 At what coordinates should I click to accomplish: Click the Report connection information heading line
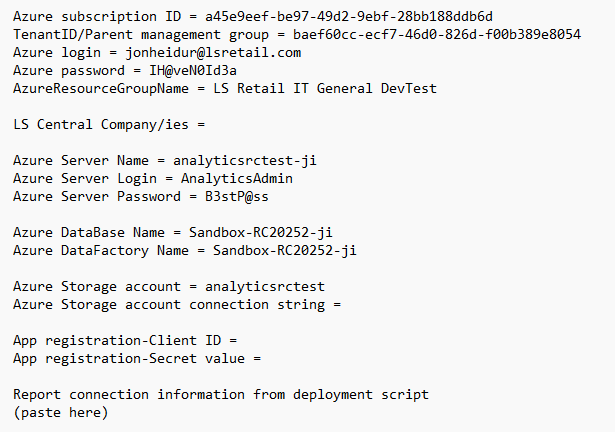(x=221, y=394)
